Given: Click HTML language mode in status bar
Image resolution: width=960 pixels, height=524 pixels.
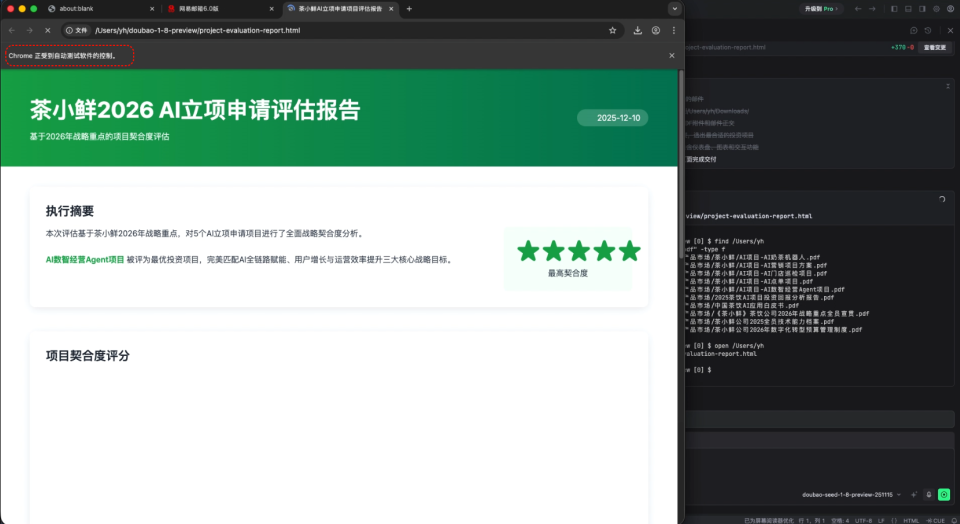Looking at the screenshot, I should click(x=911, y=520).
